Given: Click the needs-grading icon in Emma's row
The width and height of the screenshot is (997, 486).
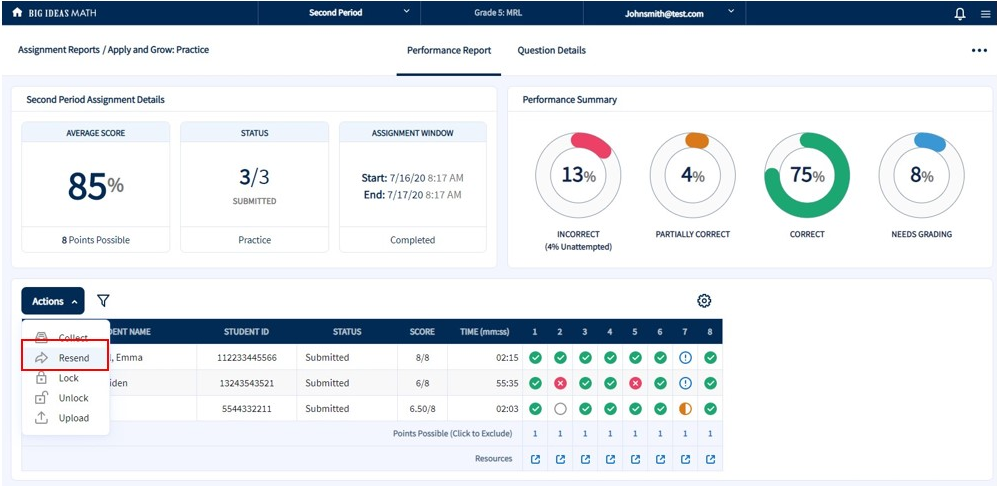Looking at the screenshot, I should 685,357.
